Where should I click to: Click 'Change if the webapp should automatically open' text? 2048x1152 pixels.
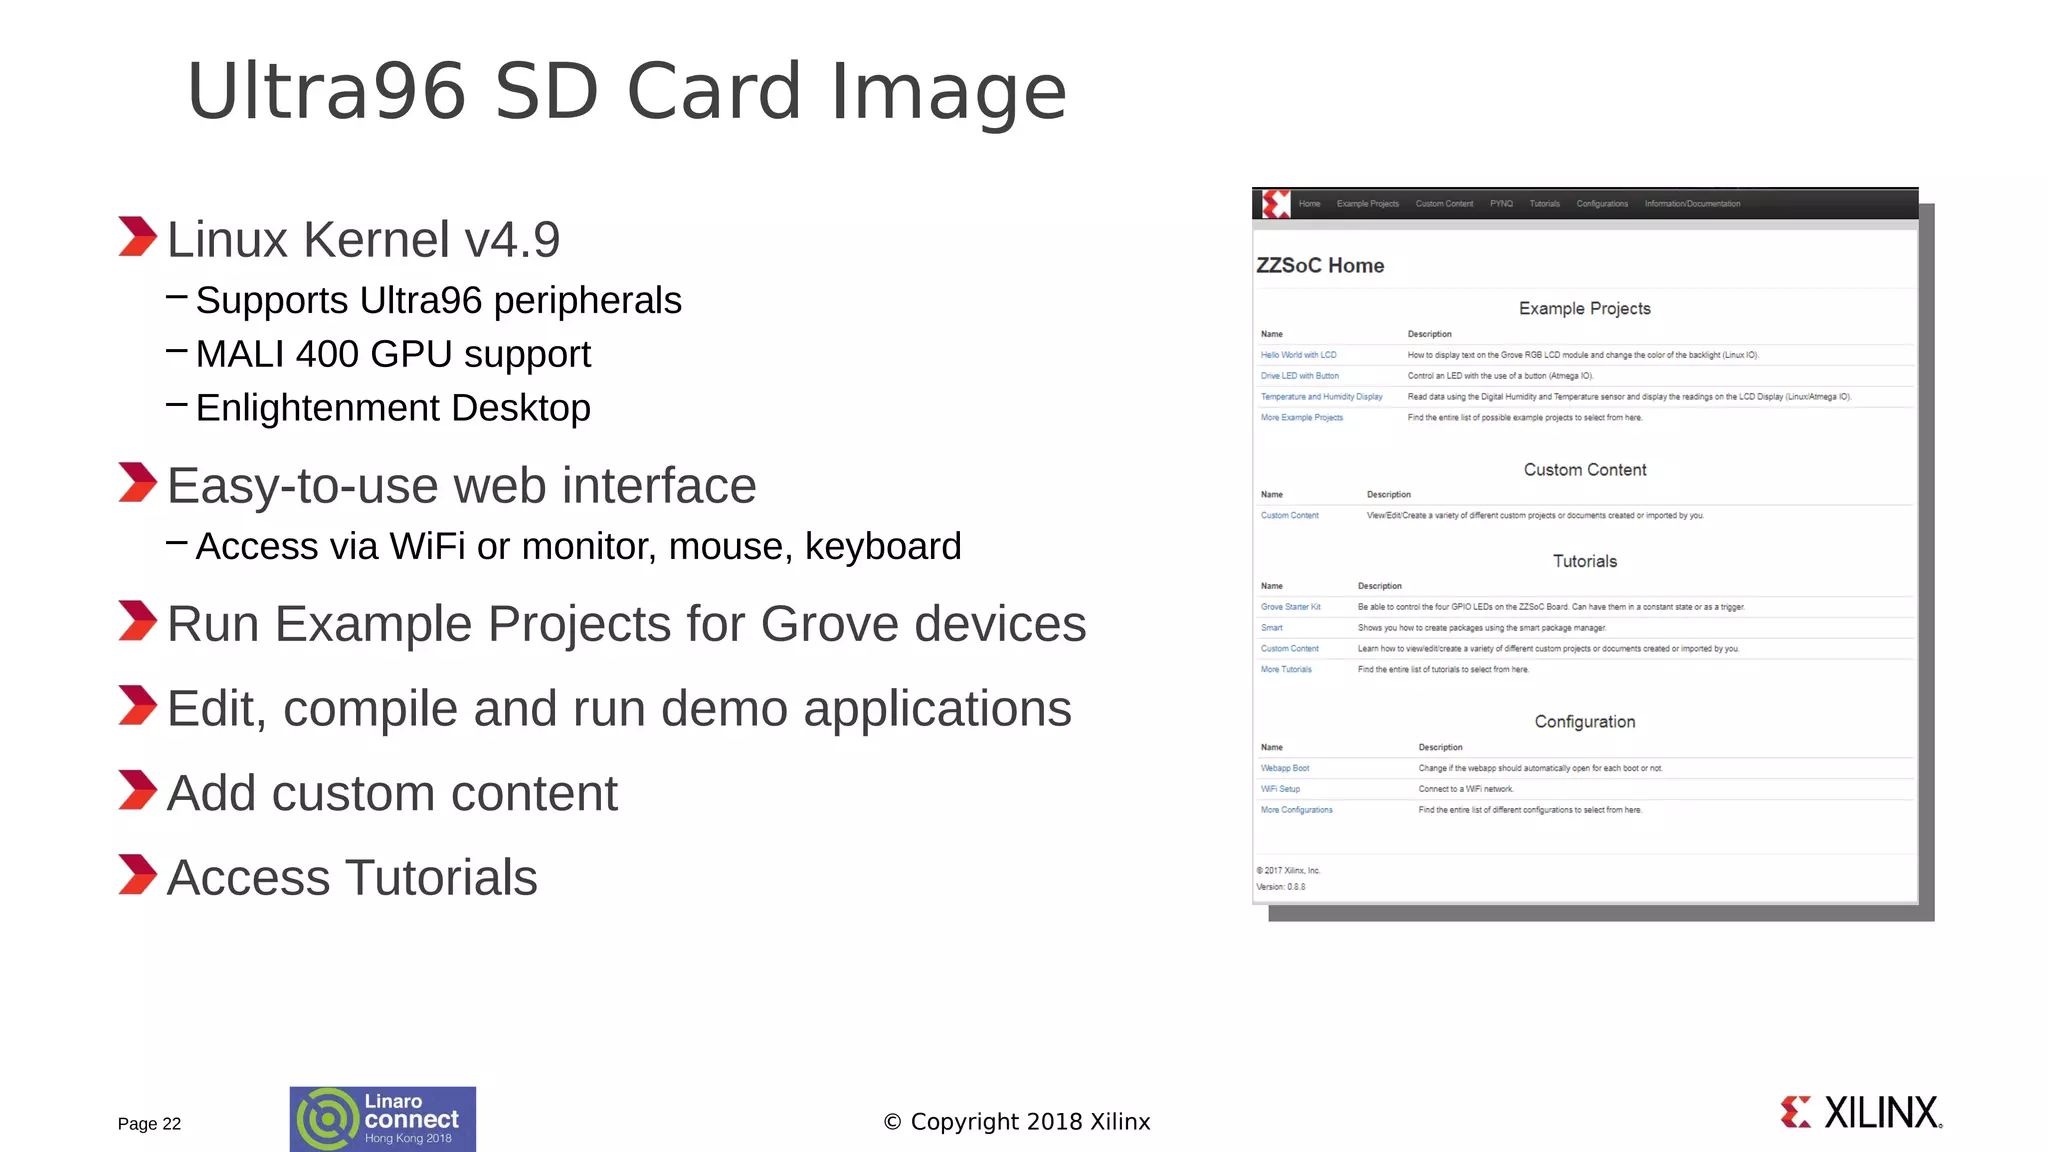click(x=1540, y=769)
